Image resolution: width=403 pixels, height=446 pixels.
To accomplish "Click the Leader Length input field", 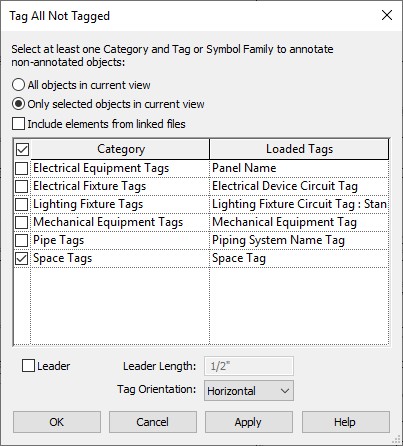I will (249, 366).
